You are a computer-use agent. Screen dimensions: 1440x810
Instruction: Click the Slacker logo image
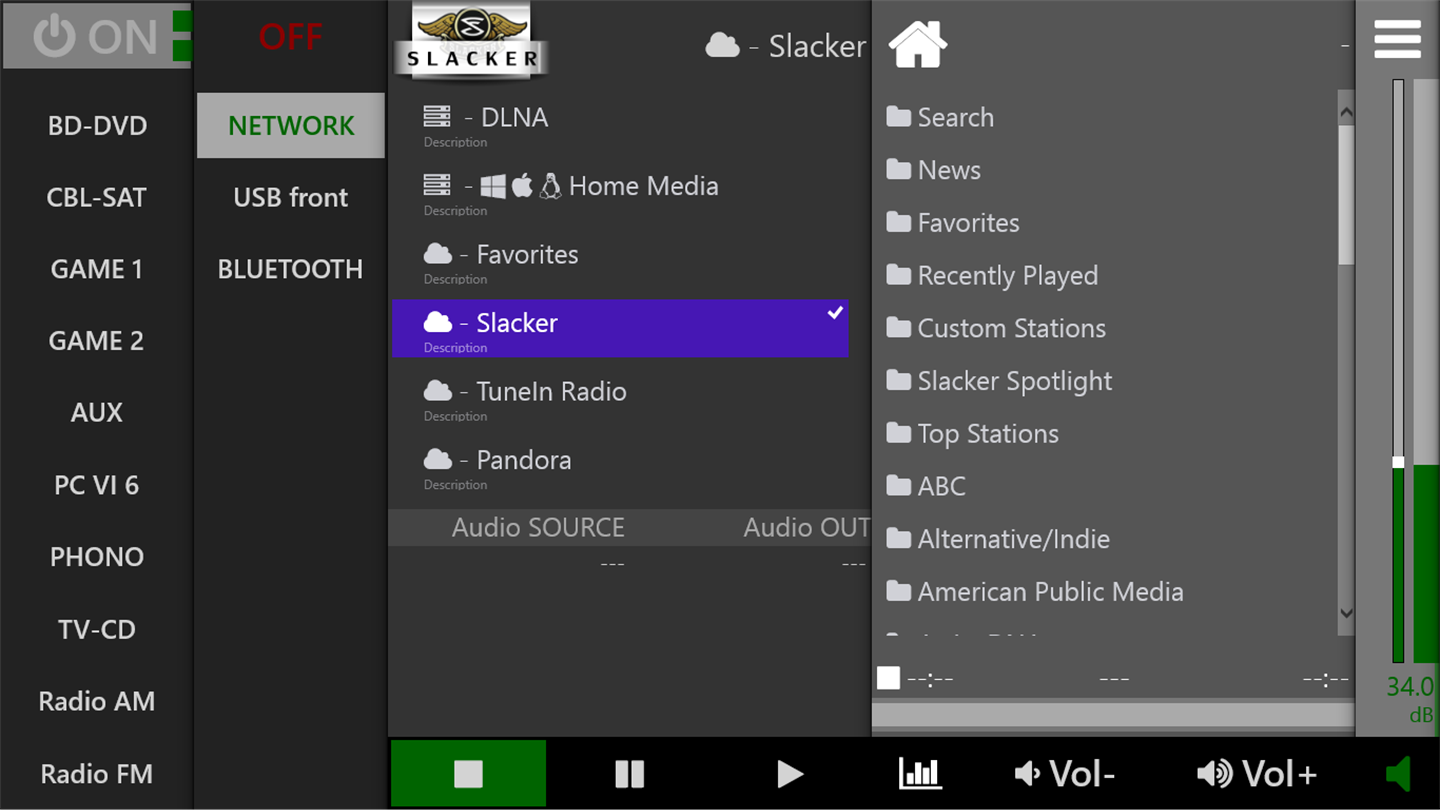coord(469,41)
